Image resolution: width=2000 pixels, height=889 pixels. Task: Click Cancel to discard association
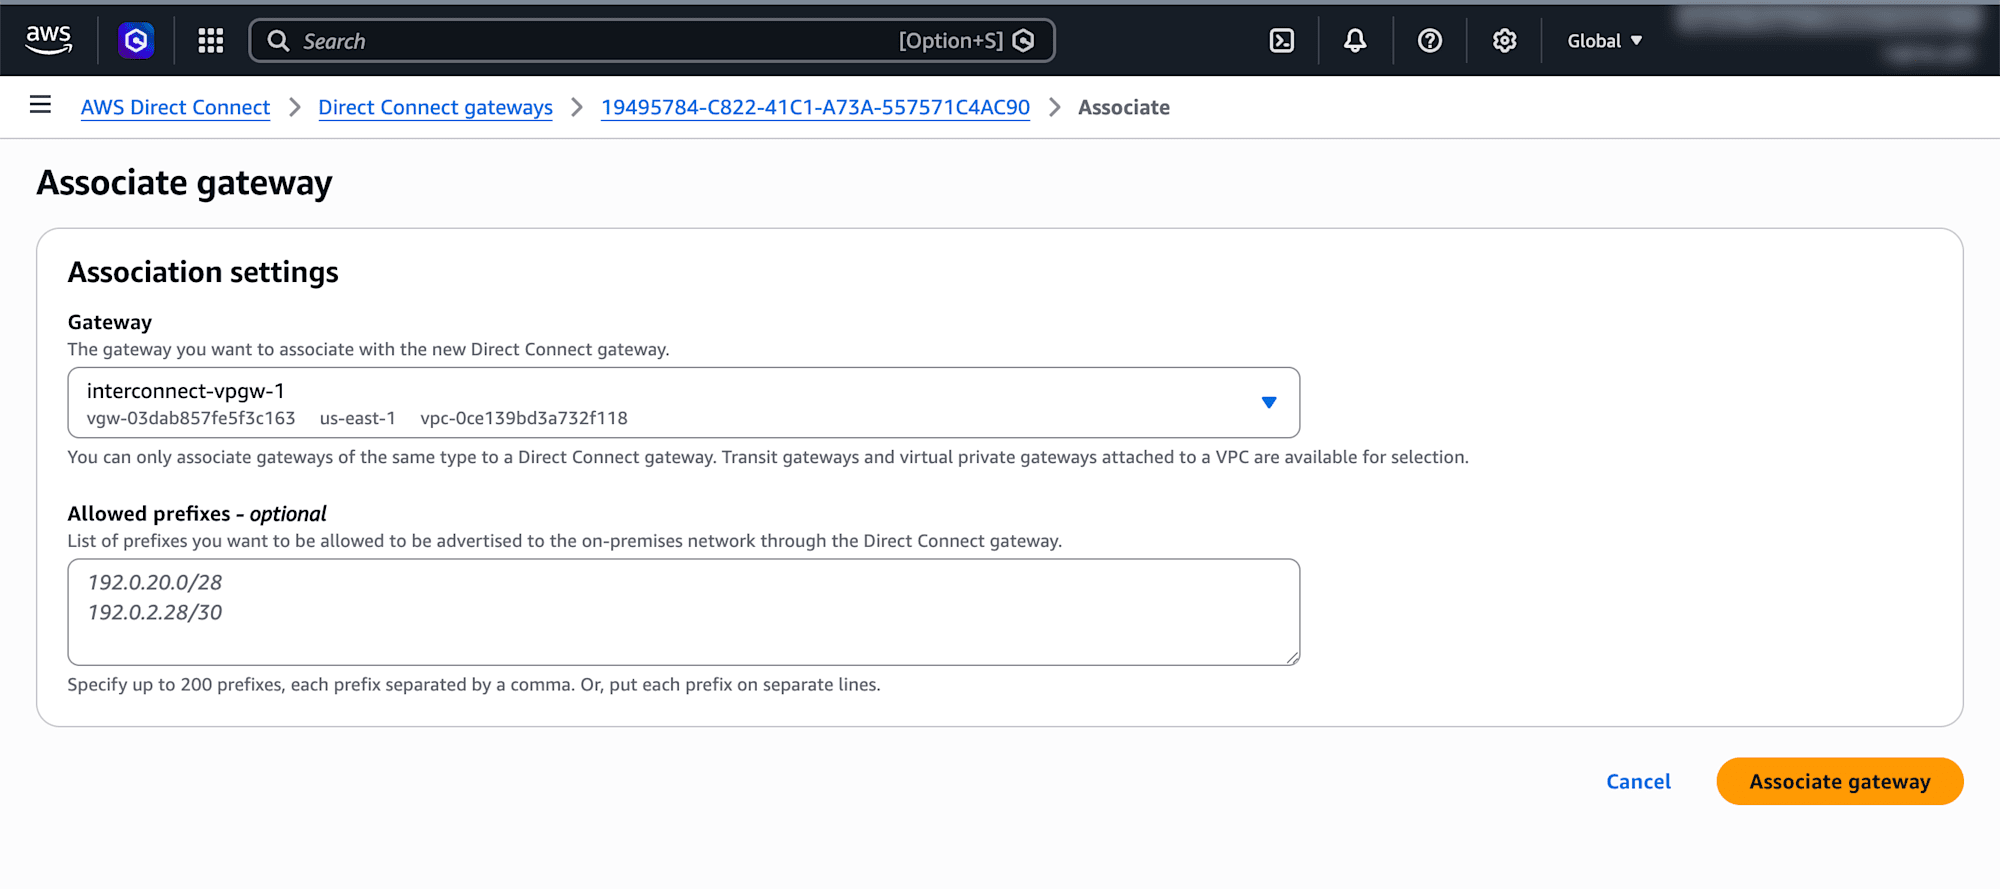tap(1638, 781)
